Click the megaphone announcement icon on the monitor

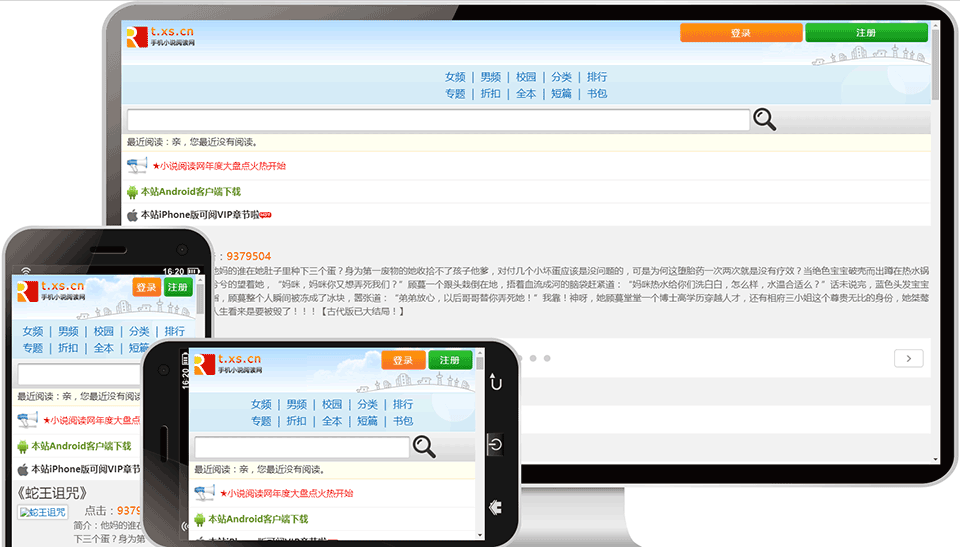137,165
